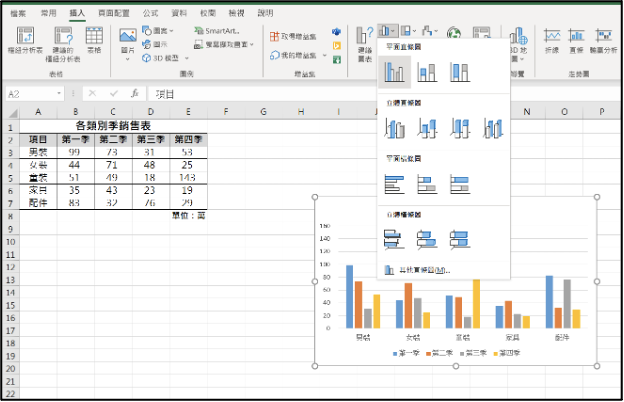The image size is (624, 402).
Task: Select row 10 header
Action: click(10, 242)
